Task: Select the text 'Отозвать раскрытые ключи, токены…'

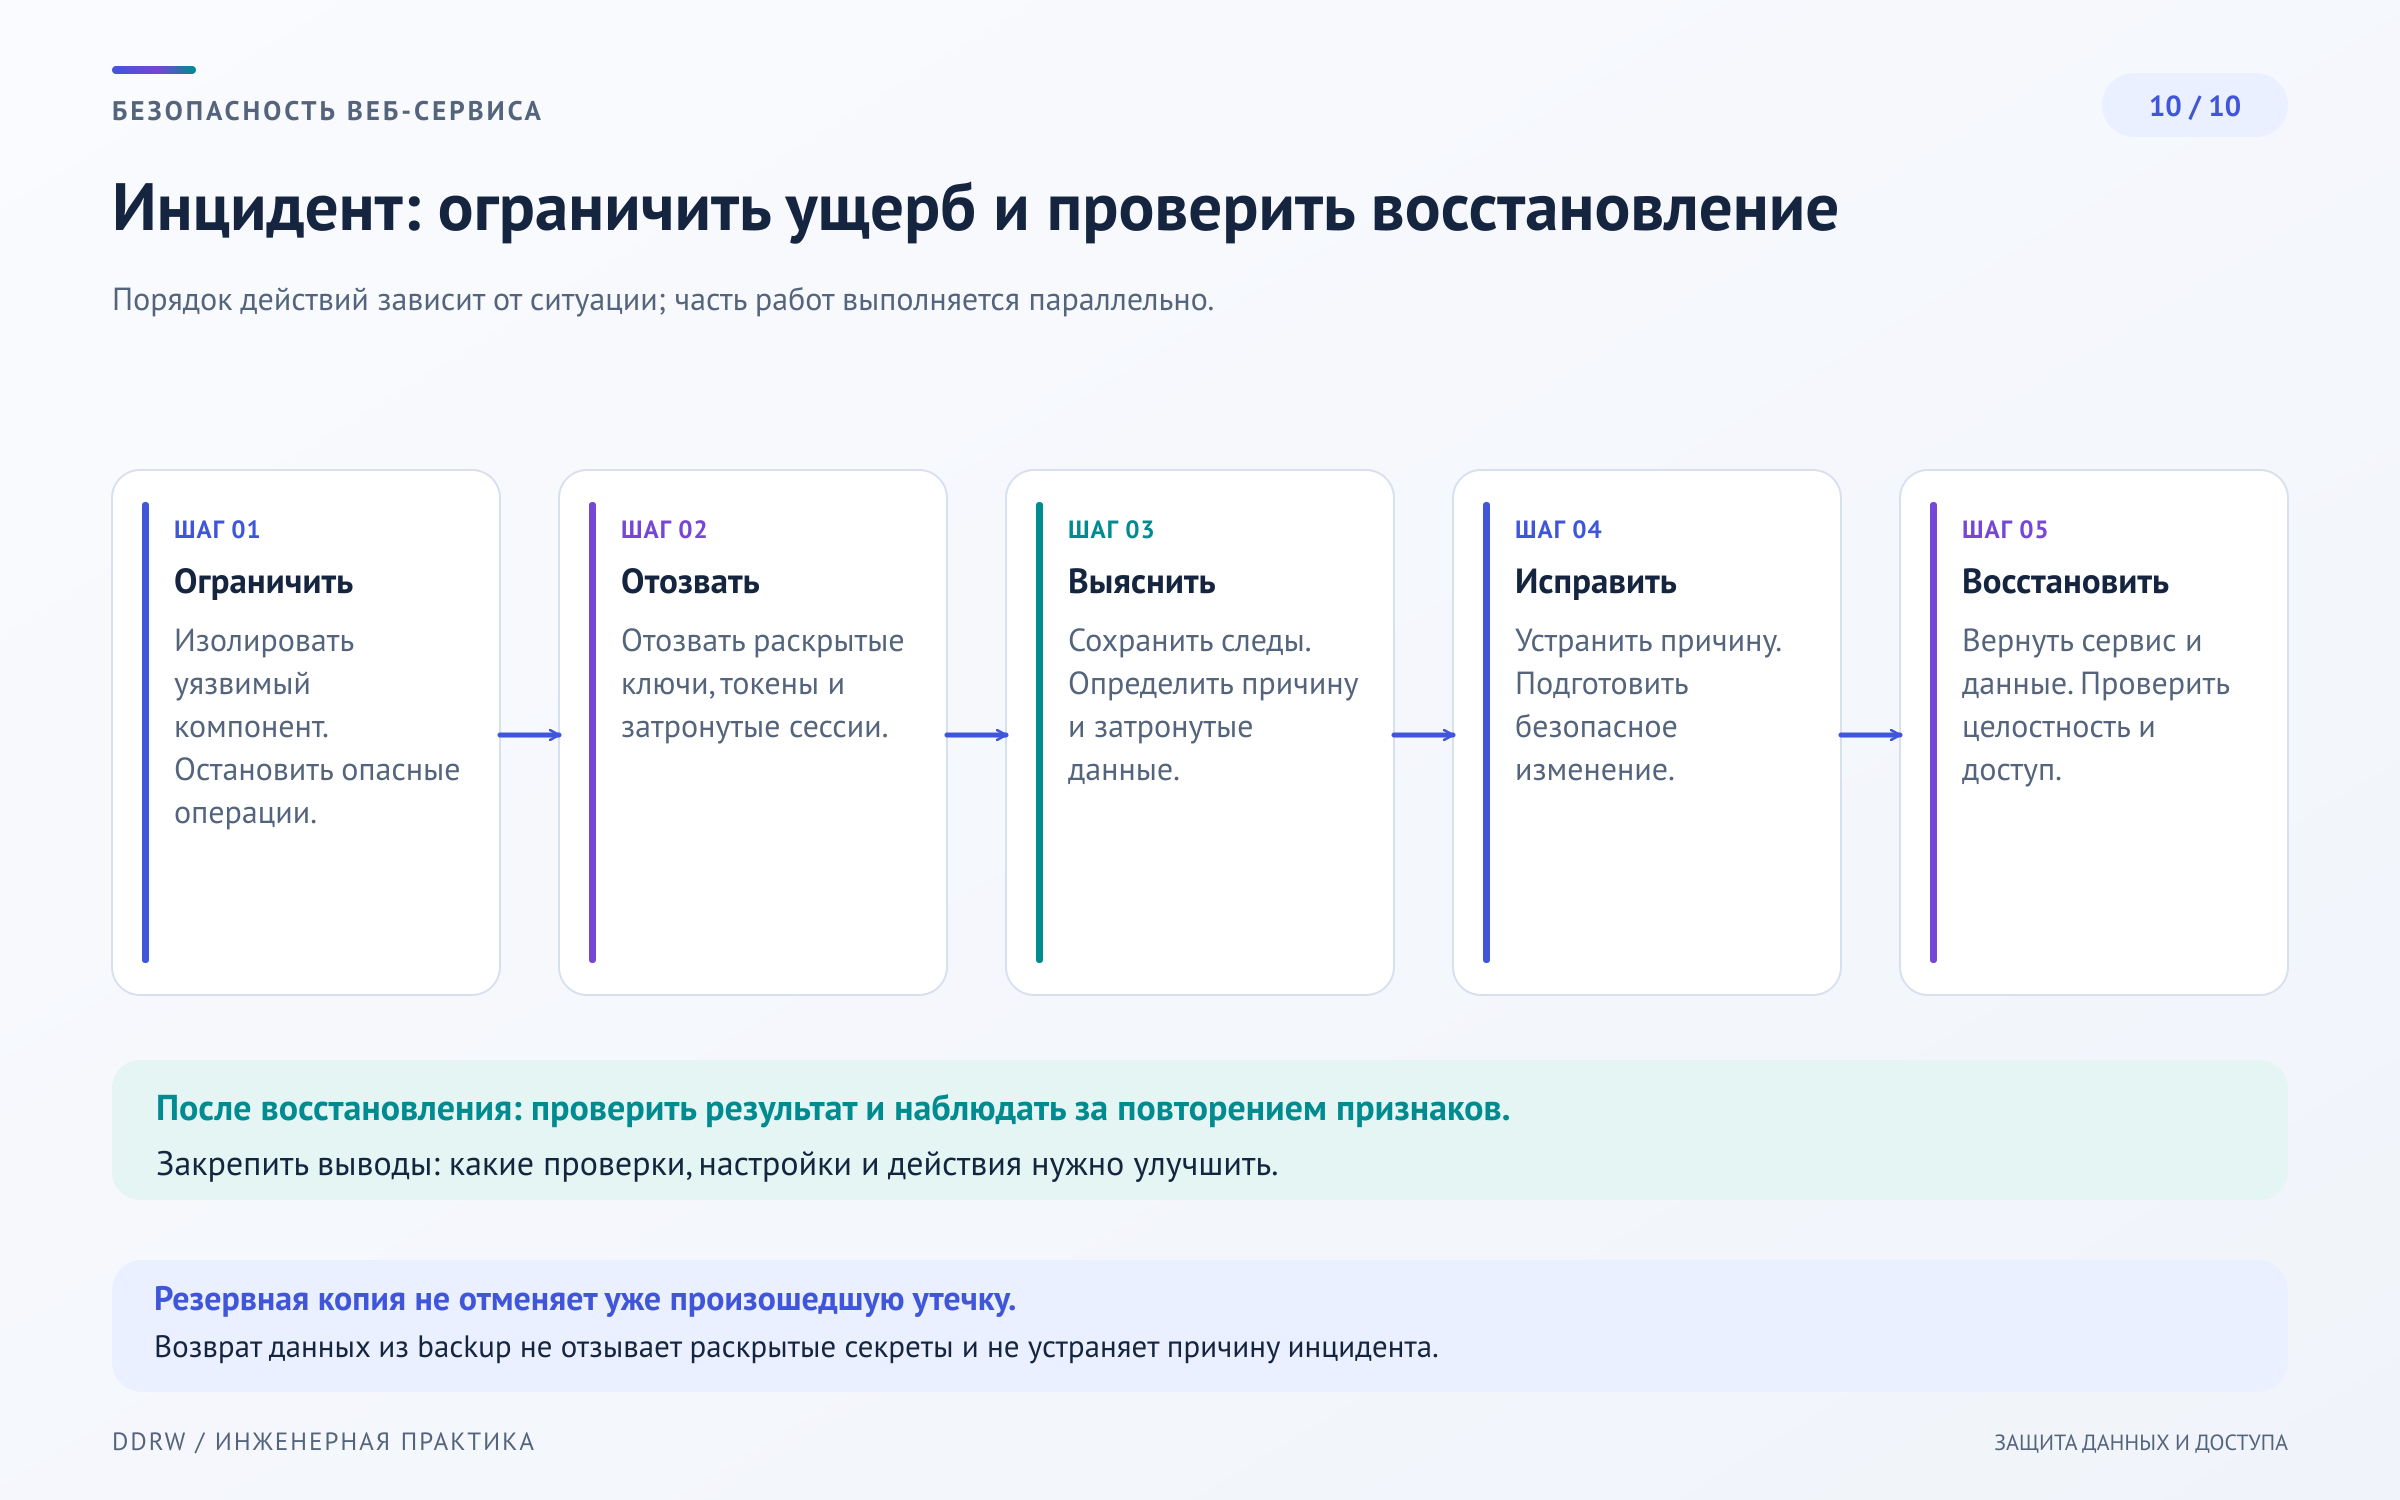Action: pos(762,684)
